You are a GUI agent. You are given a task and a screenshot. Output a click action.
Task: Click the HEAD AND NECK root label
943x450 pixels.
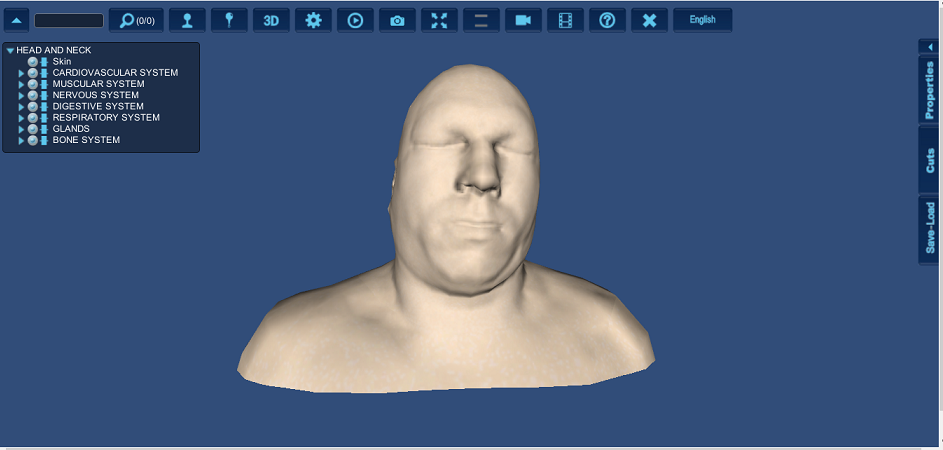(54, 51)
